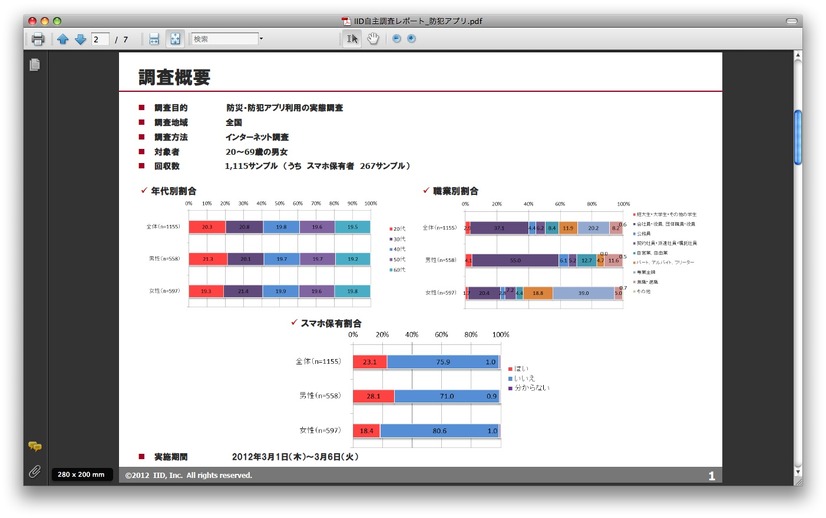Go to the next page with the down arrow
This screenshot has width=826, height=518.
[80, 39]
